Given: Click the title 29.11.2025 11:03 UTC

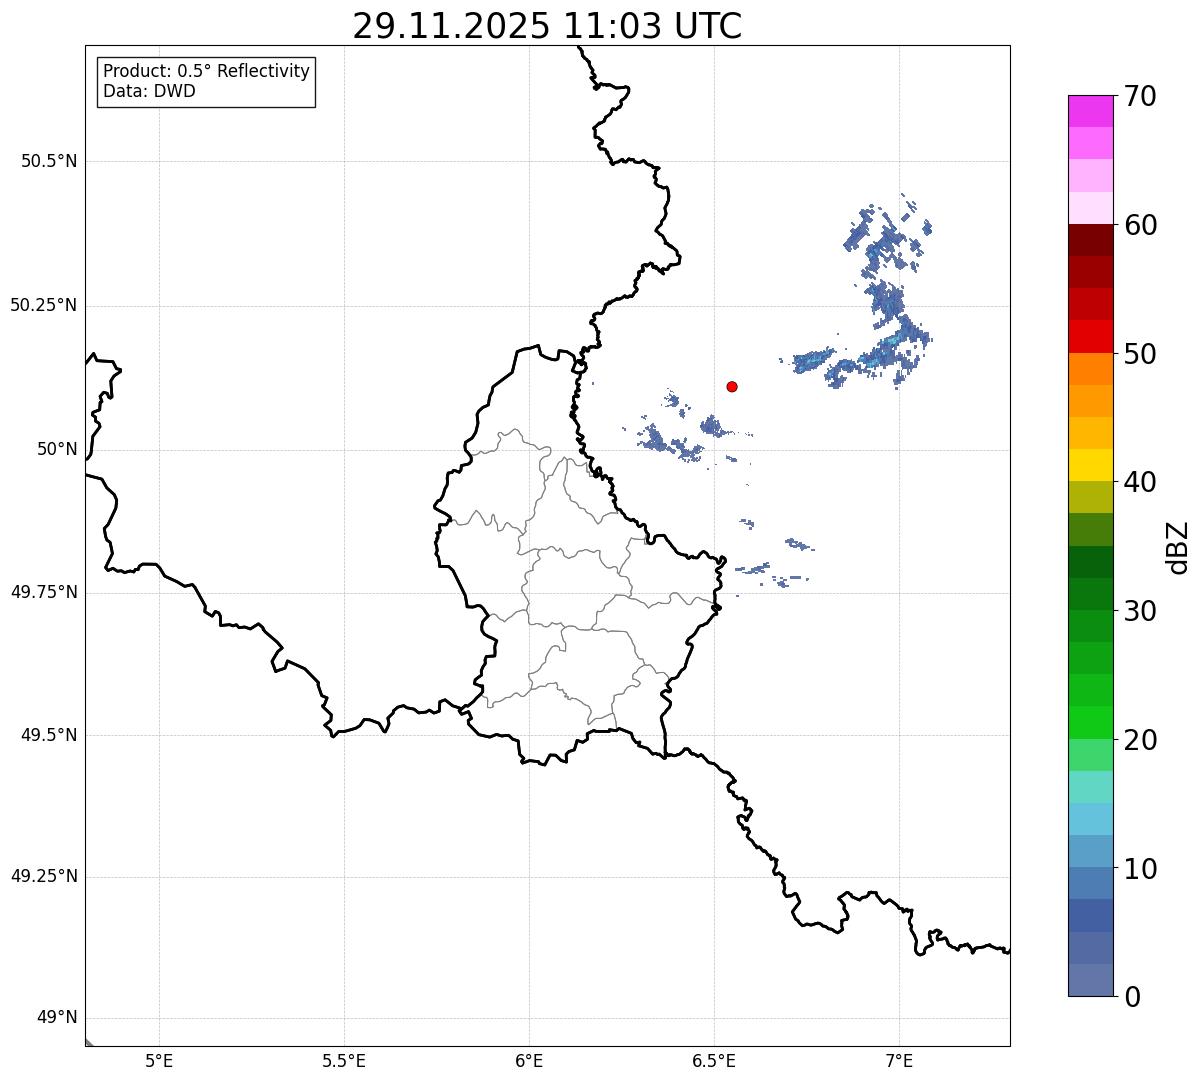Looking at the screenshot, I should (547, 26).
